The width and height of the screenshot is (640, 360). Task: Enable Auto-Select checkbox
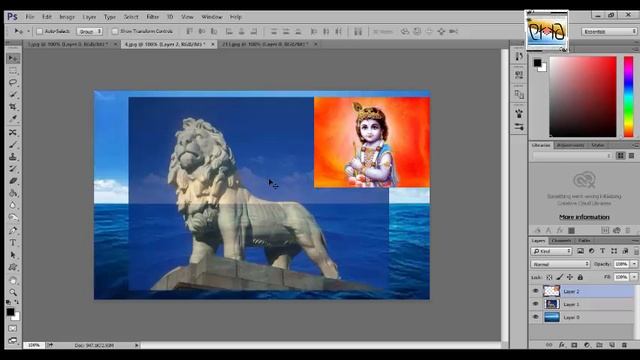(x=40, y=31)
